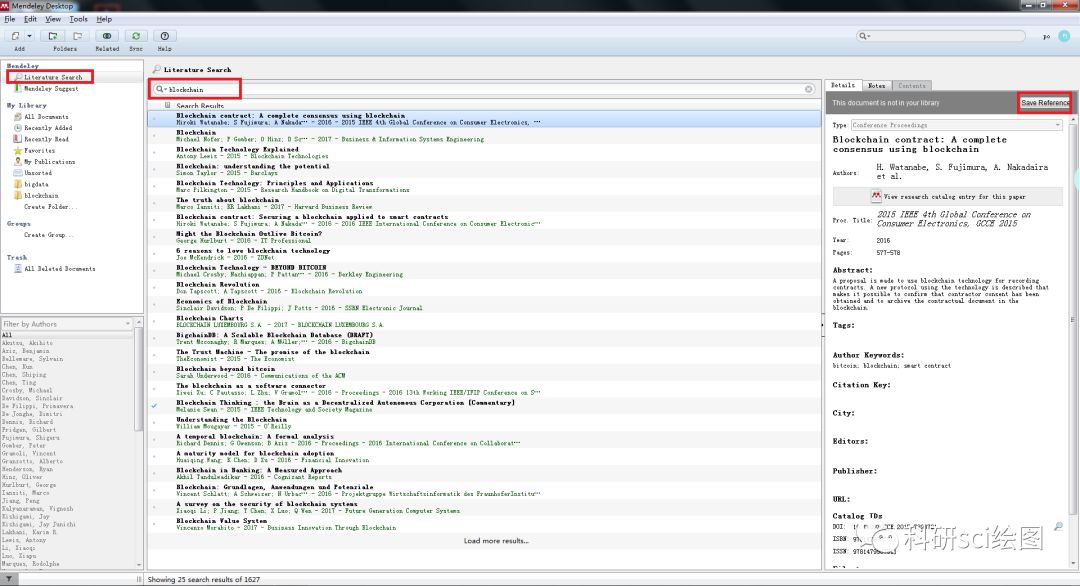Toggle the checkmark on the 'Blockchain Thinking' result

coord(154,406)
